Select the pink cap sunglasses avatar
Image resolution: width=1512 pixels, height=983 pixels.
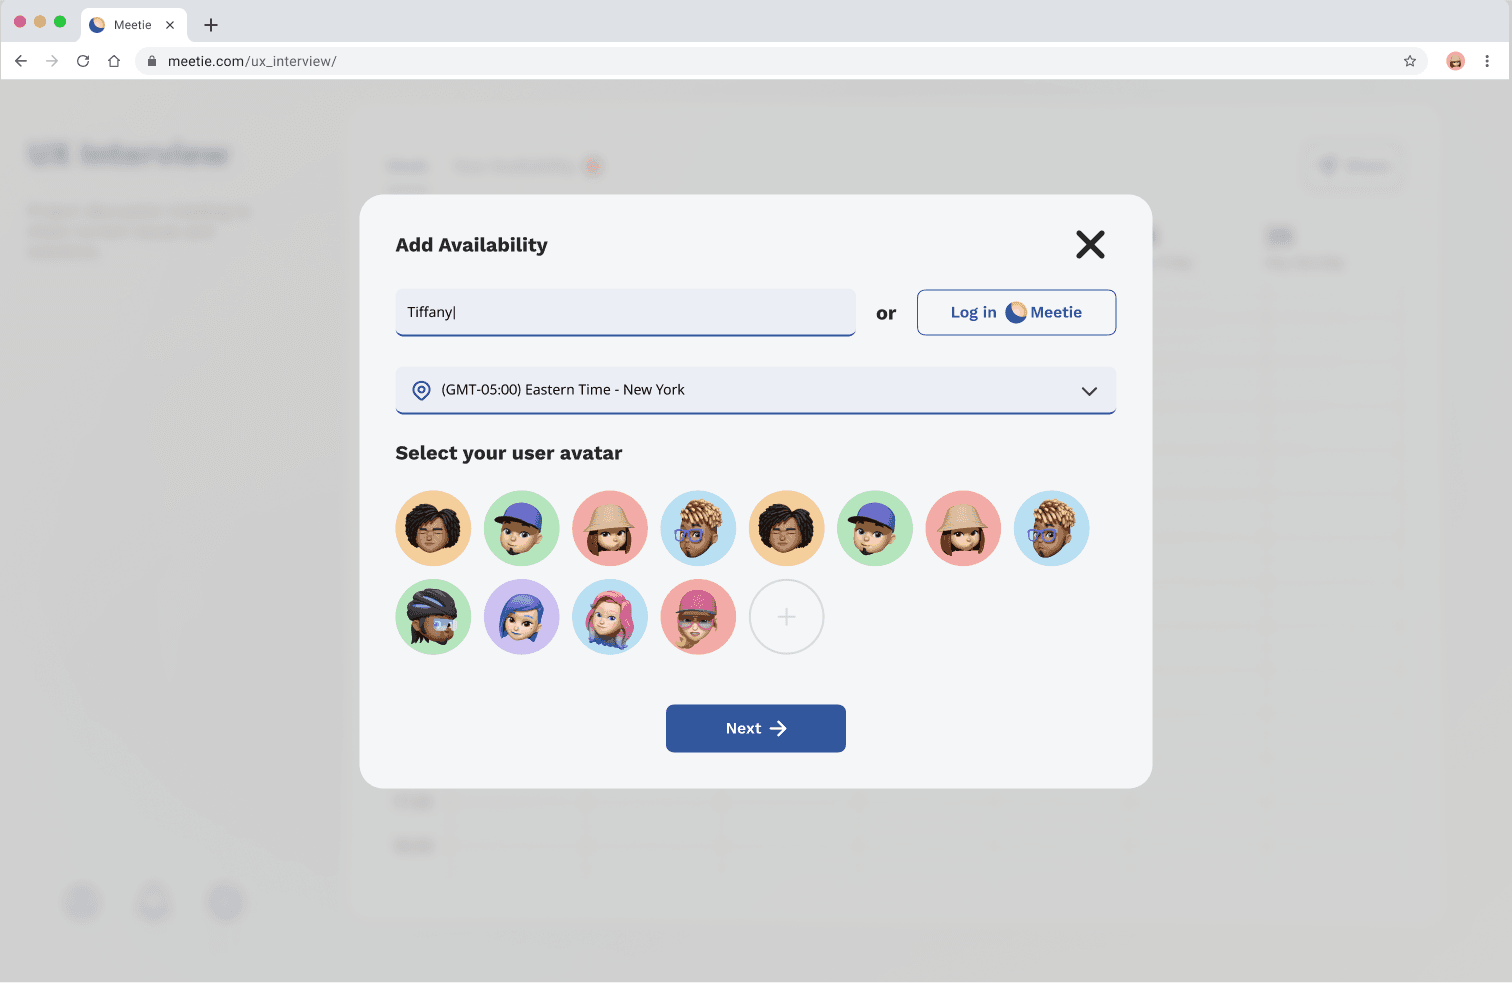pos(698,617)
